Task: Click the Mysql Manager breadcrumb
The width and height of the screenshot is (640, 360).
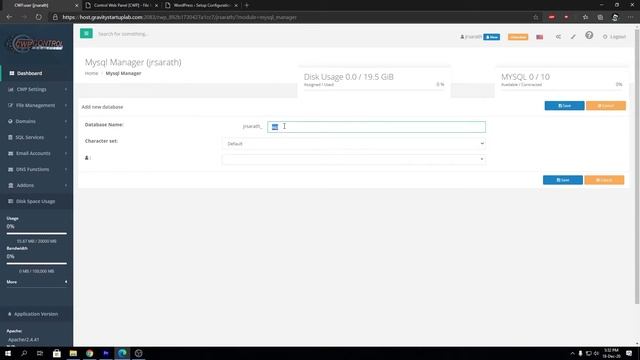Action: click(123, 73)
